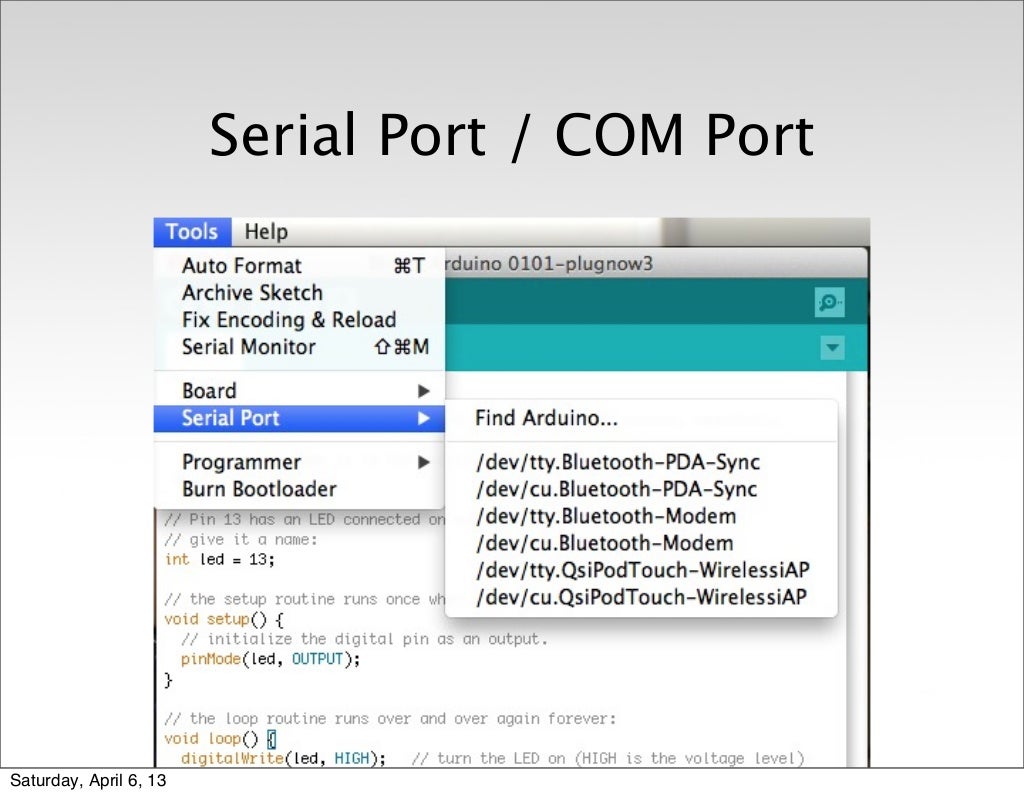This screenshot has width=1024, height=797.
Task: Click the slide title Serial Port / COM Port
Action: pyautogui.click(x=511, y=135)
